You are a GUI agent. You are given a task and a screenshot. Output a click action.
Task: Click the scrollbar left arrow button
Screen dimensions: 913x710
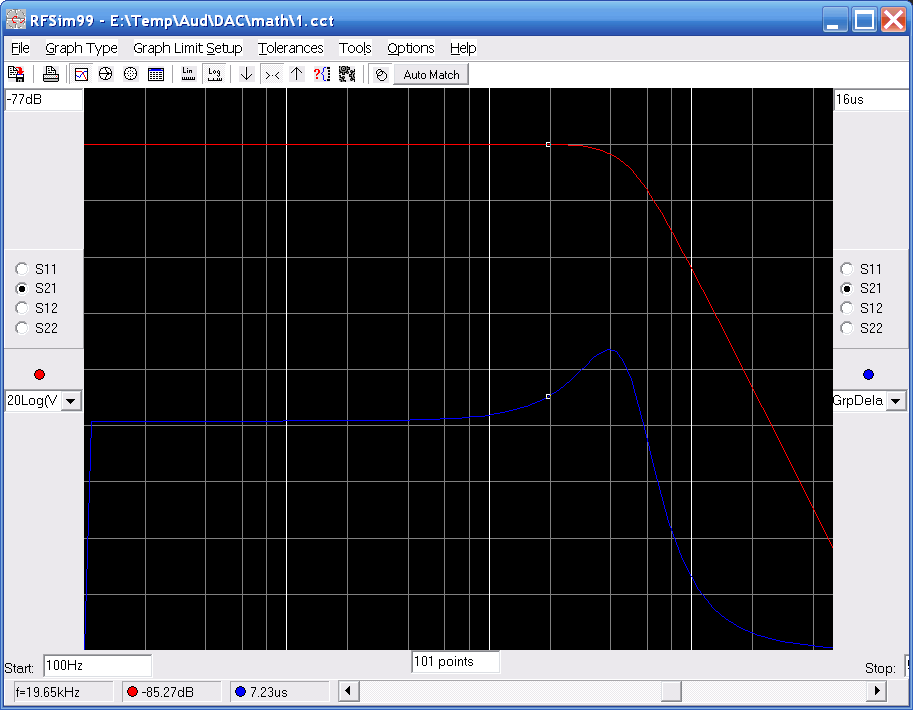(348, 691)
